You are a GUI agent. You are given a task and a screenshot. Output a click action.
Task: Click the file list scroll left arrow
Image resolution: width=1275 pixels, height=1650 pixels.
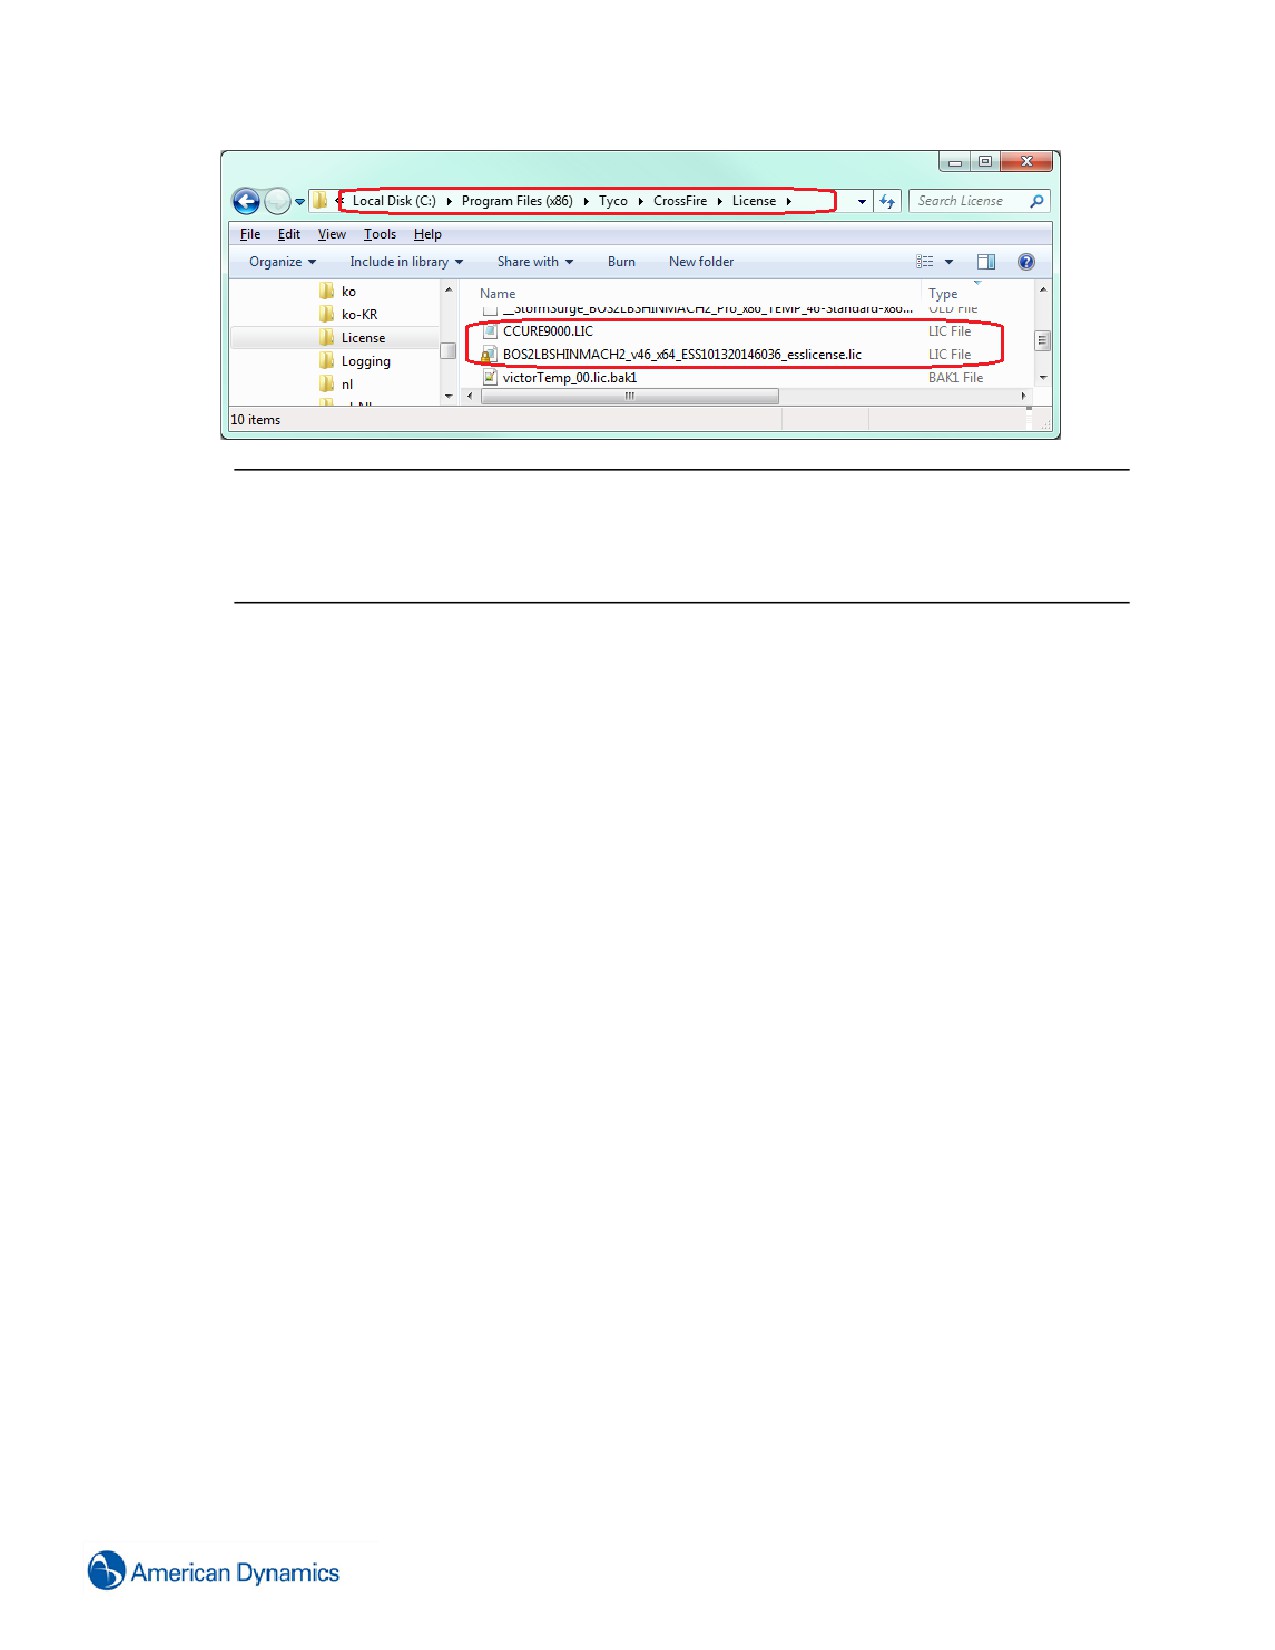[x=470, y=396]
